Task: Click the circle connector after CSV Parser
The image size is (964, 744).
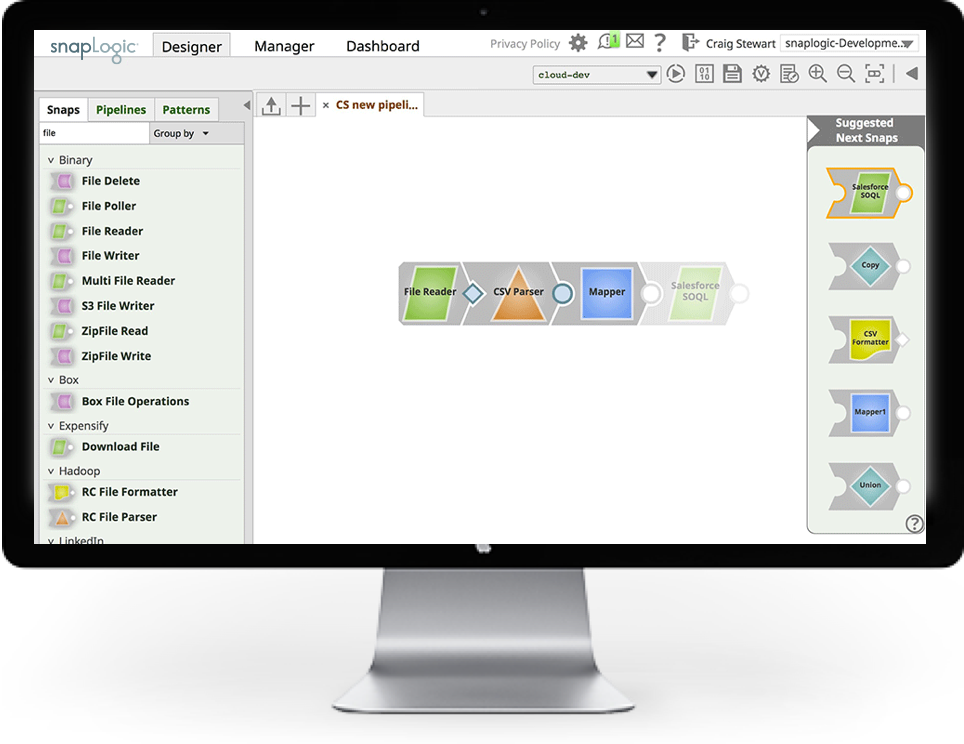Action: [562, 293]
